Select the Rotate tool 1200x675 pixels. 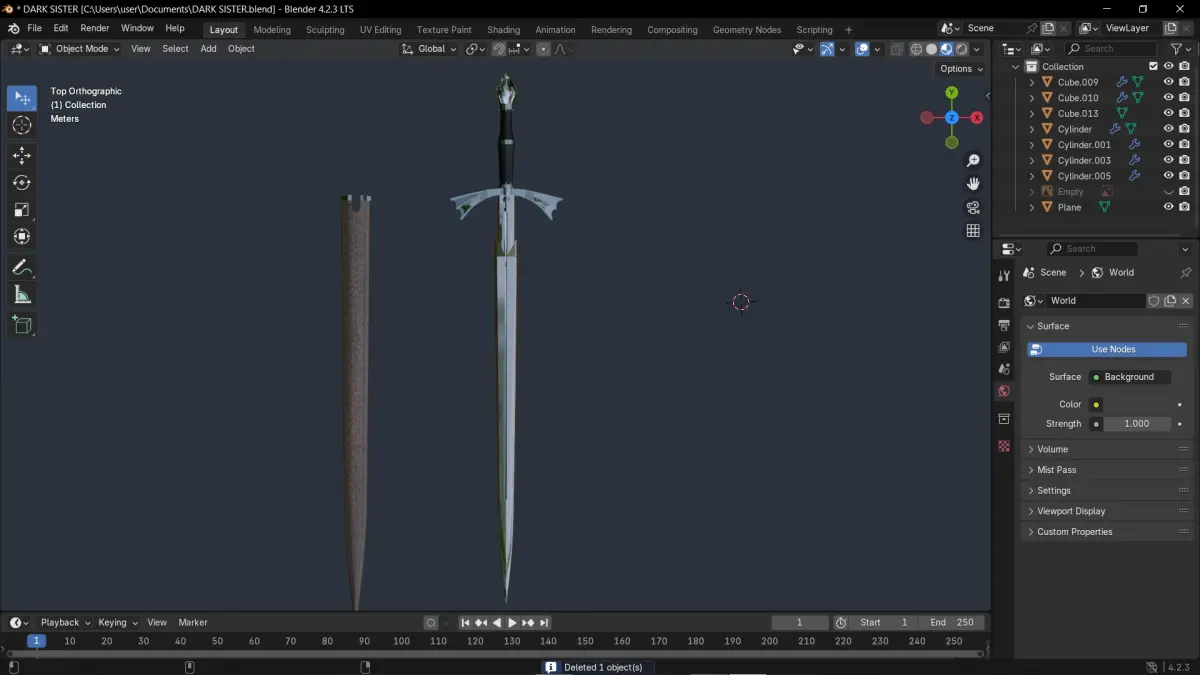[22, 183]
